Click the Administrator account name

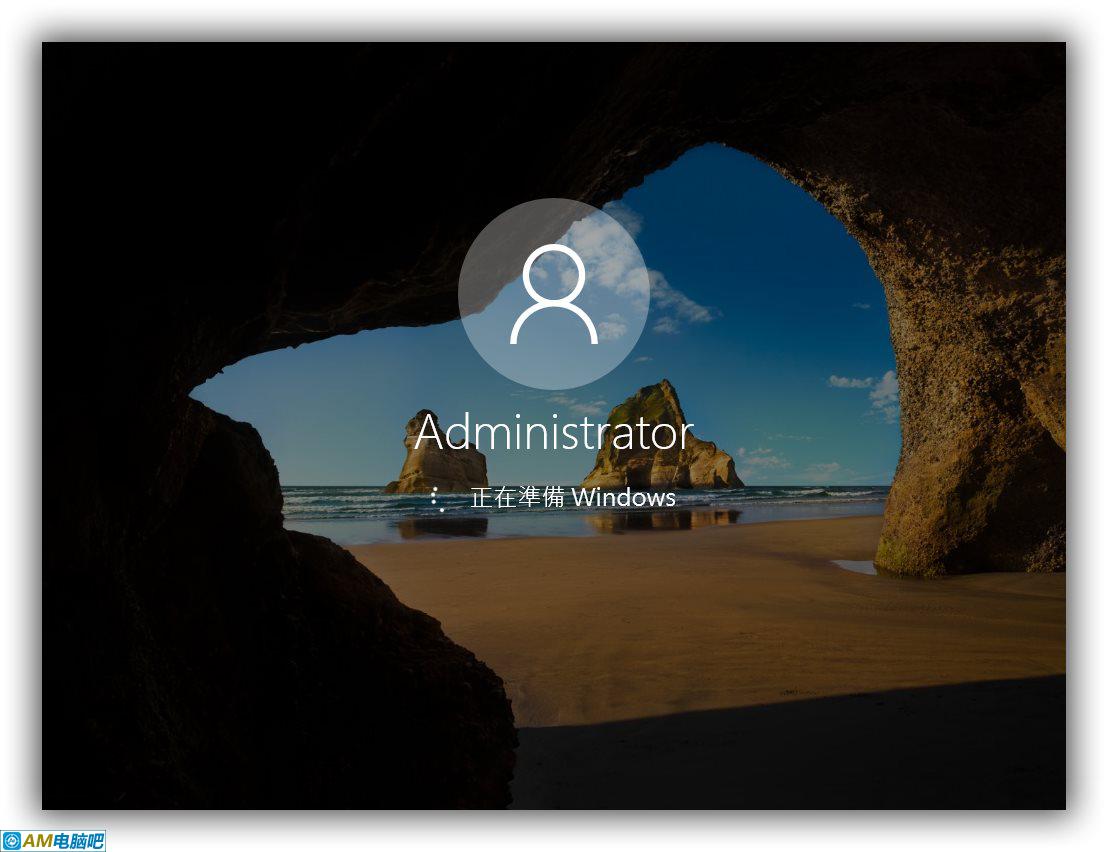(x=554, y=432)
